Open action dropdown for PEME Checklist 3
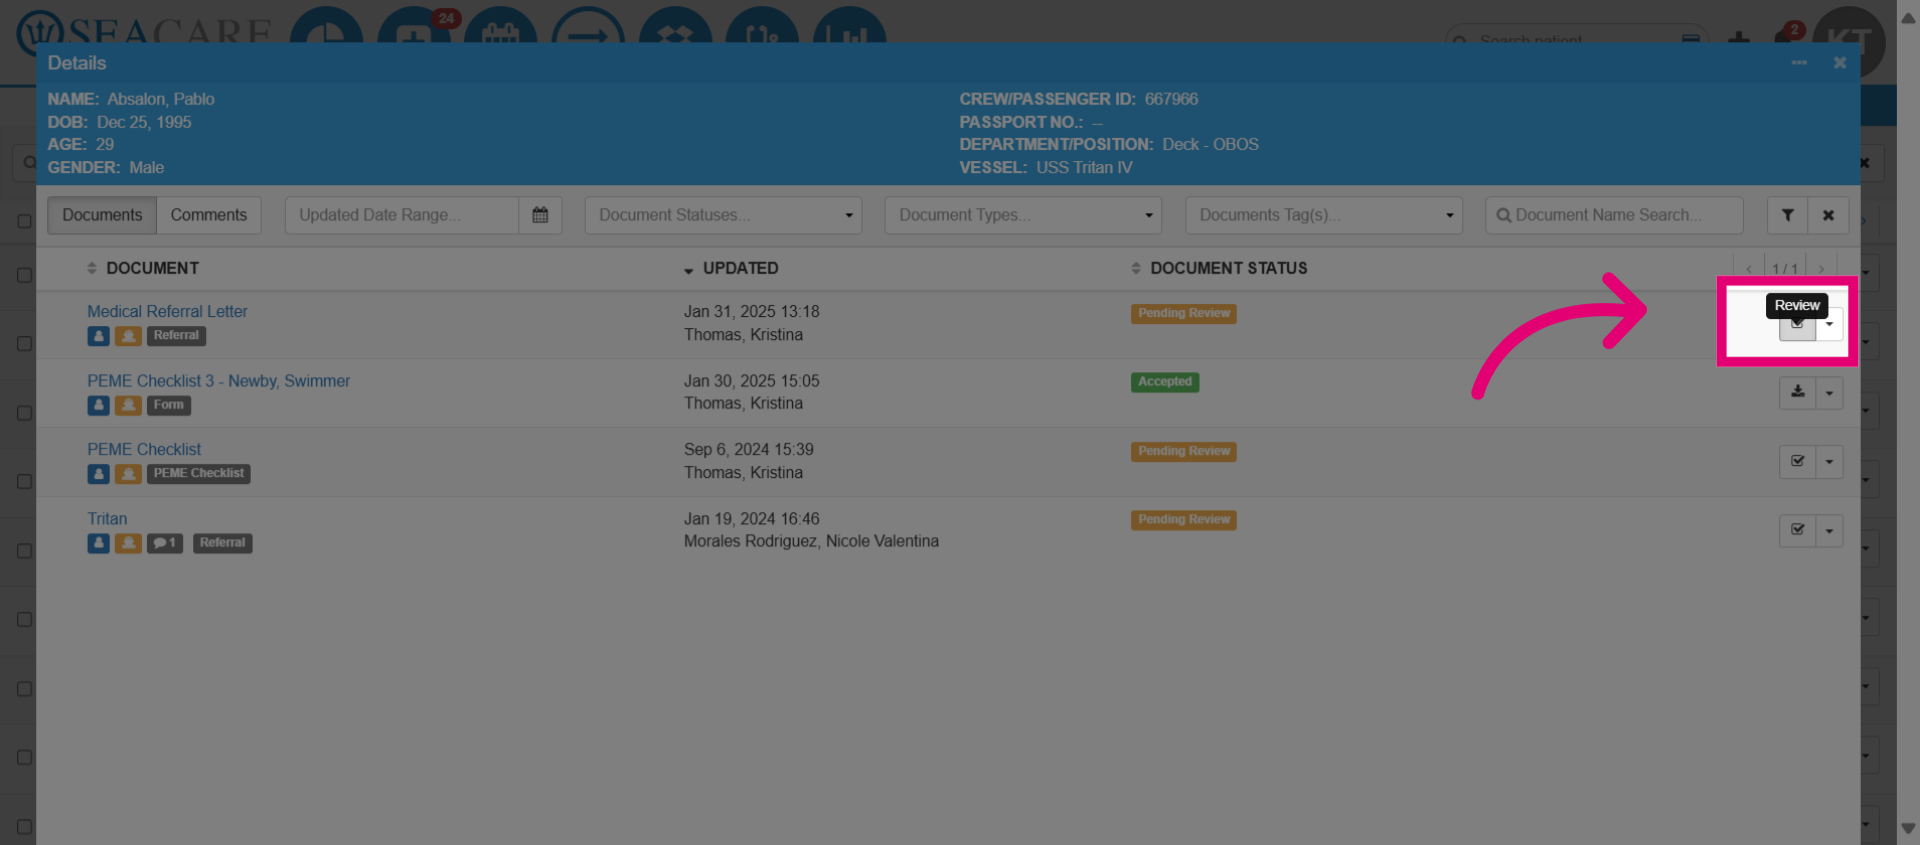Viewport: 1920px width, 845px height. 1829,392
